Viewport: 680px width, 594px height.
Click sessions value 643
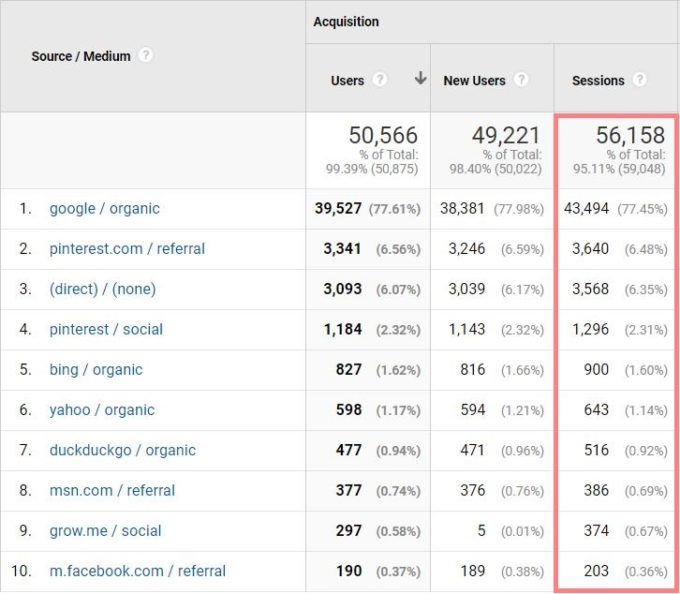[x=596, y=410]
